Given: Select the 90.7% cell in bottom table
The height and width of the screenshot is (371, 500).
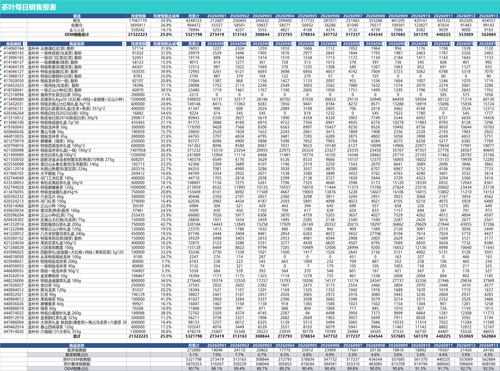Looking at the screenshot, I should tap(194, 369).
